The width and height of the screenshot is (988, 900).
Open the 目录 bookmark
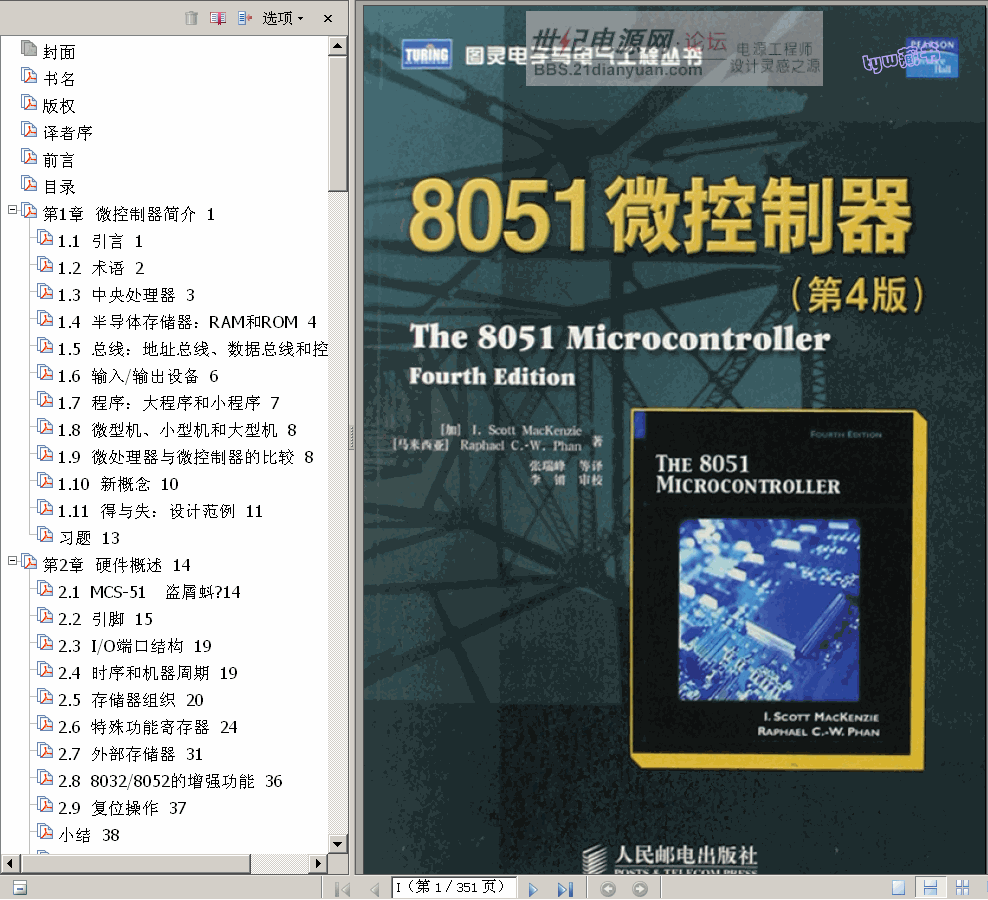(x=59, y=187)
